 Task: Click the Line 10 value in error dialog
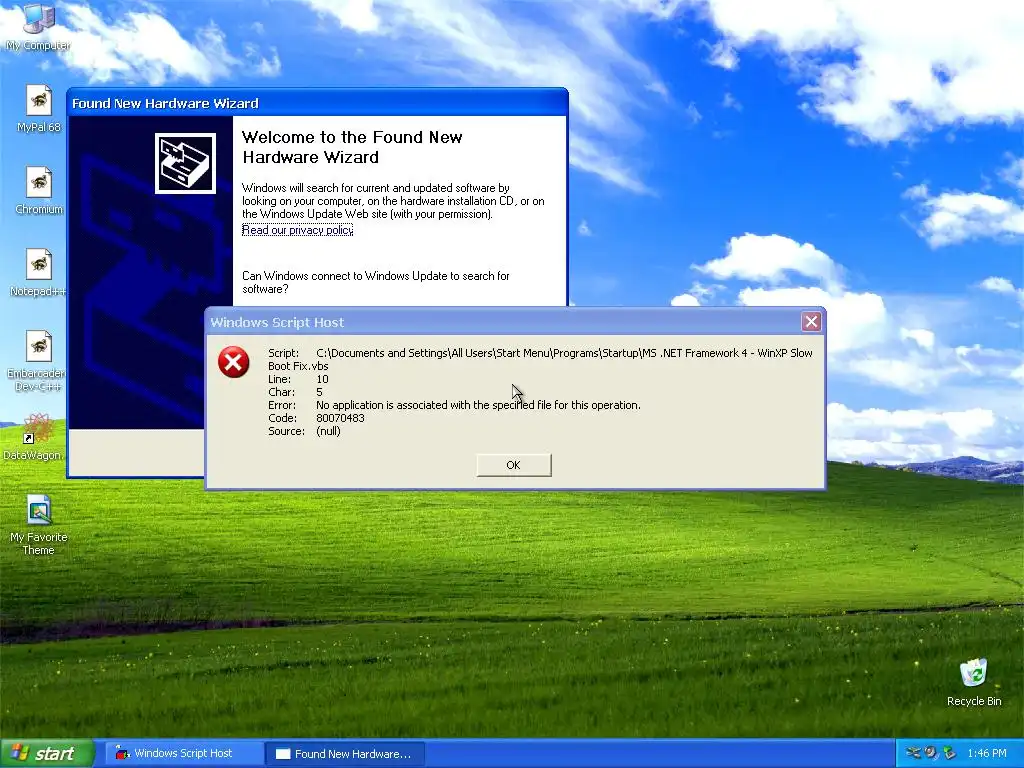click(x=322, y=379)
